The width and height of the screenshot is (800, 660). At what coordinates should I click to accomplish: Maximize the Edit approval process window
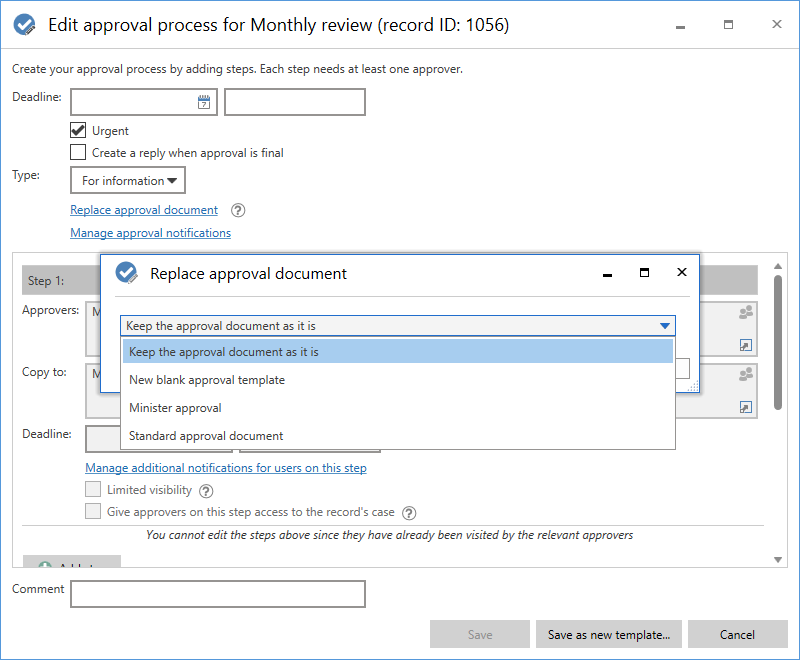(x=729, y=24)
